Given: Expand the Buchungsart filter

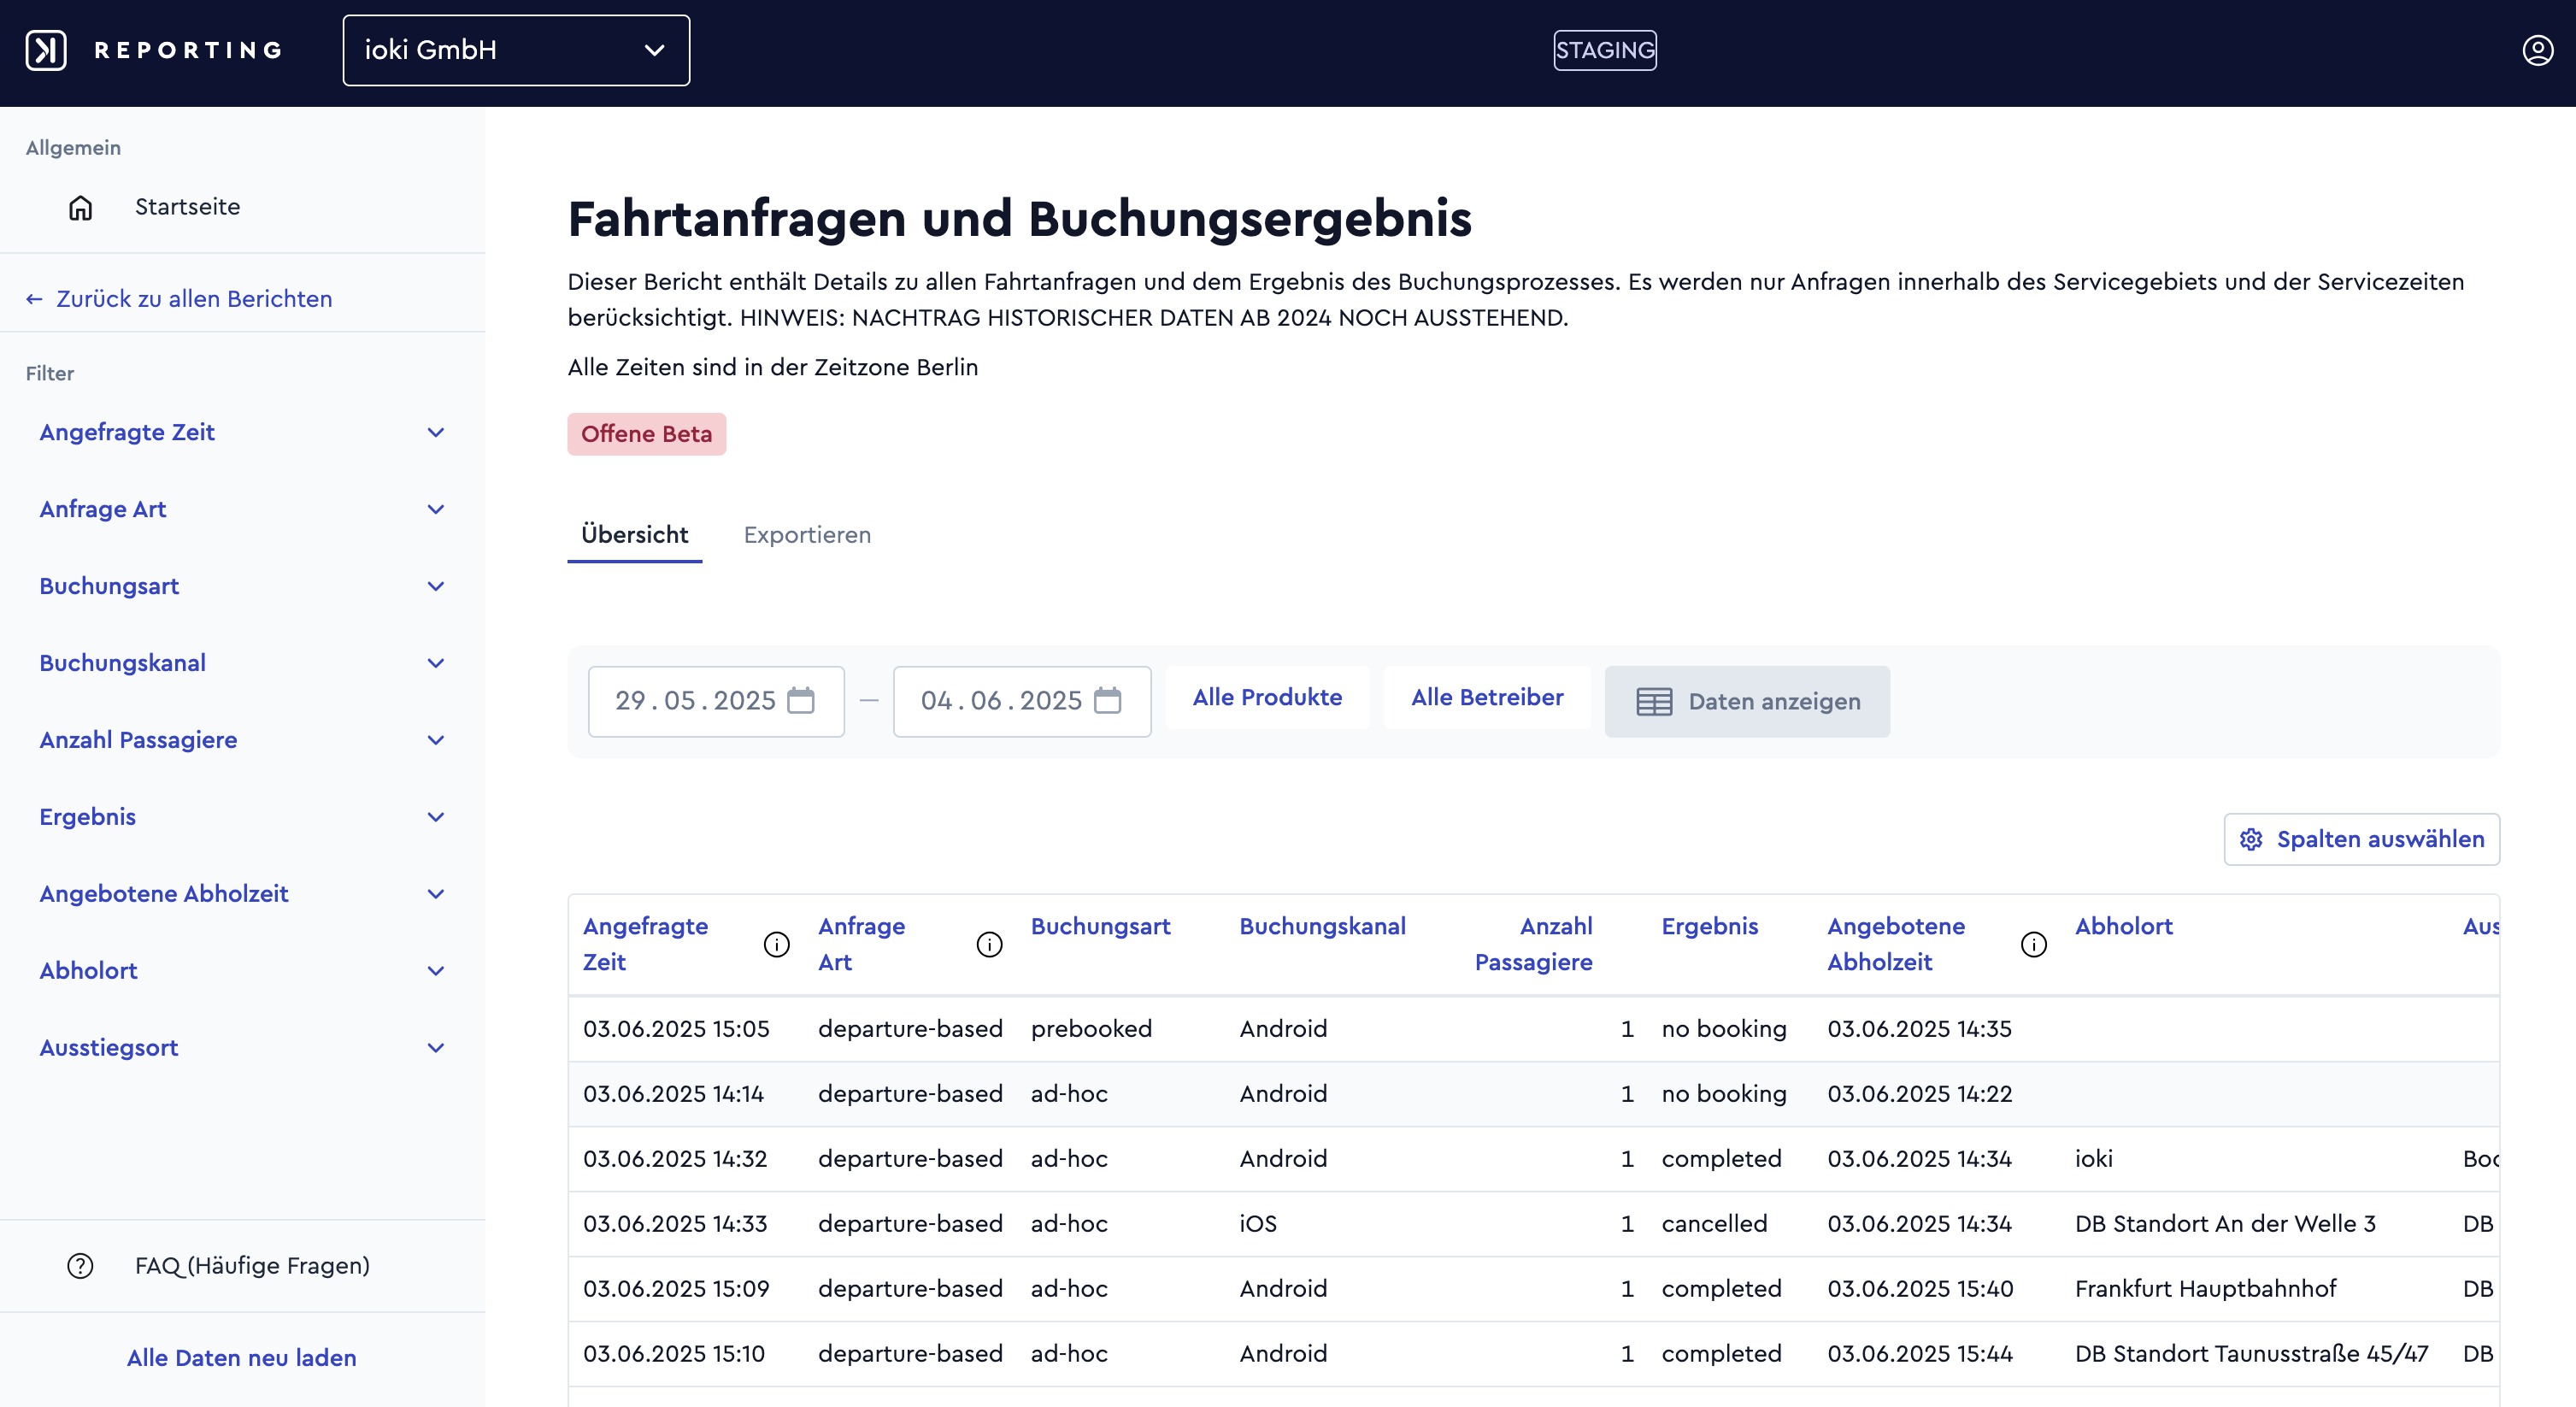Looking at the screenshot, I should (241, 586).
